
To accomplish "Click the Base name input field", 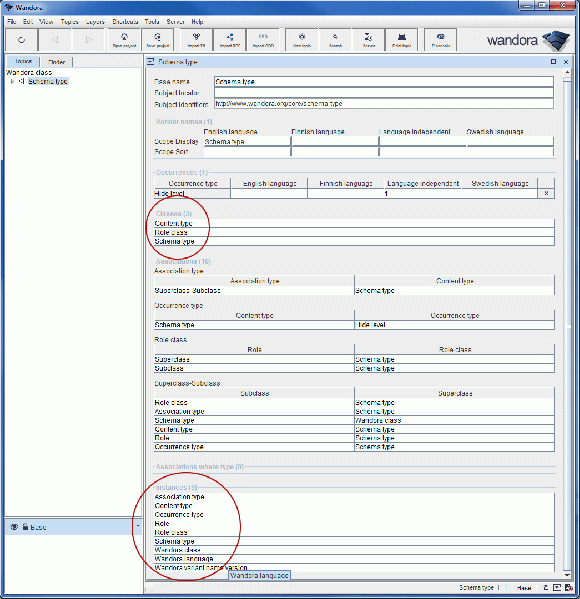I will (384, 81).
